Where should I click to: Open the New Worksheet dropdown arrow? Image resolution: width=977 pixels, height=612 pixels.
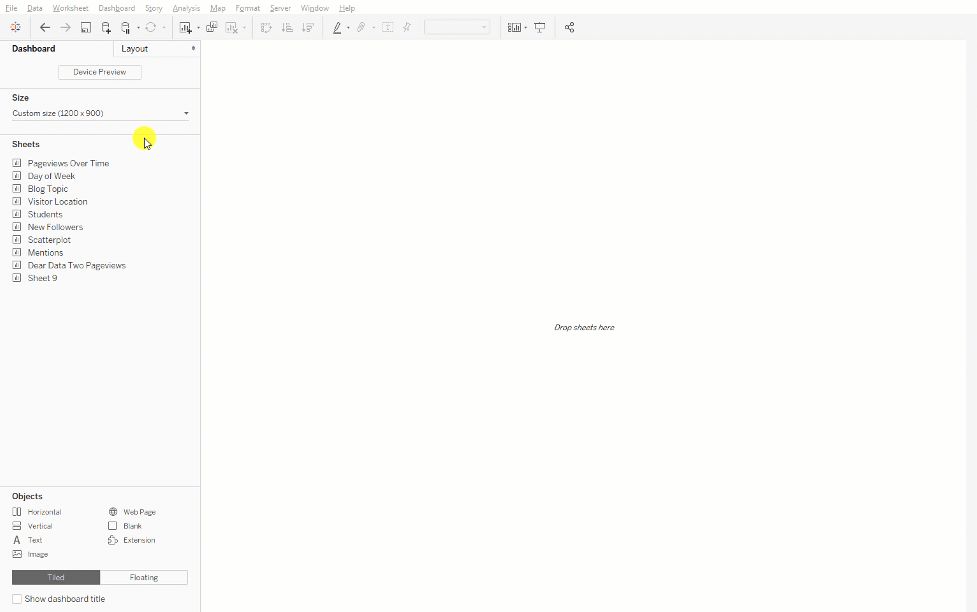click(x=198, y=28)
